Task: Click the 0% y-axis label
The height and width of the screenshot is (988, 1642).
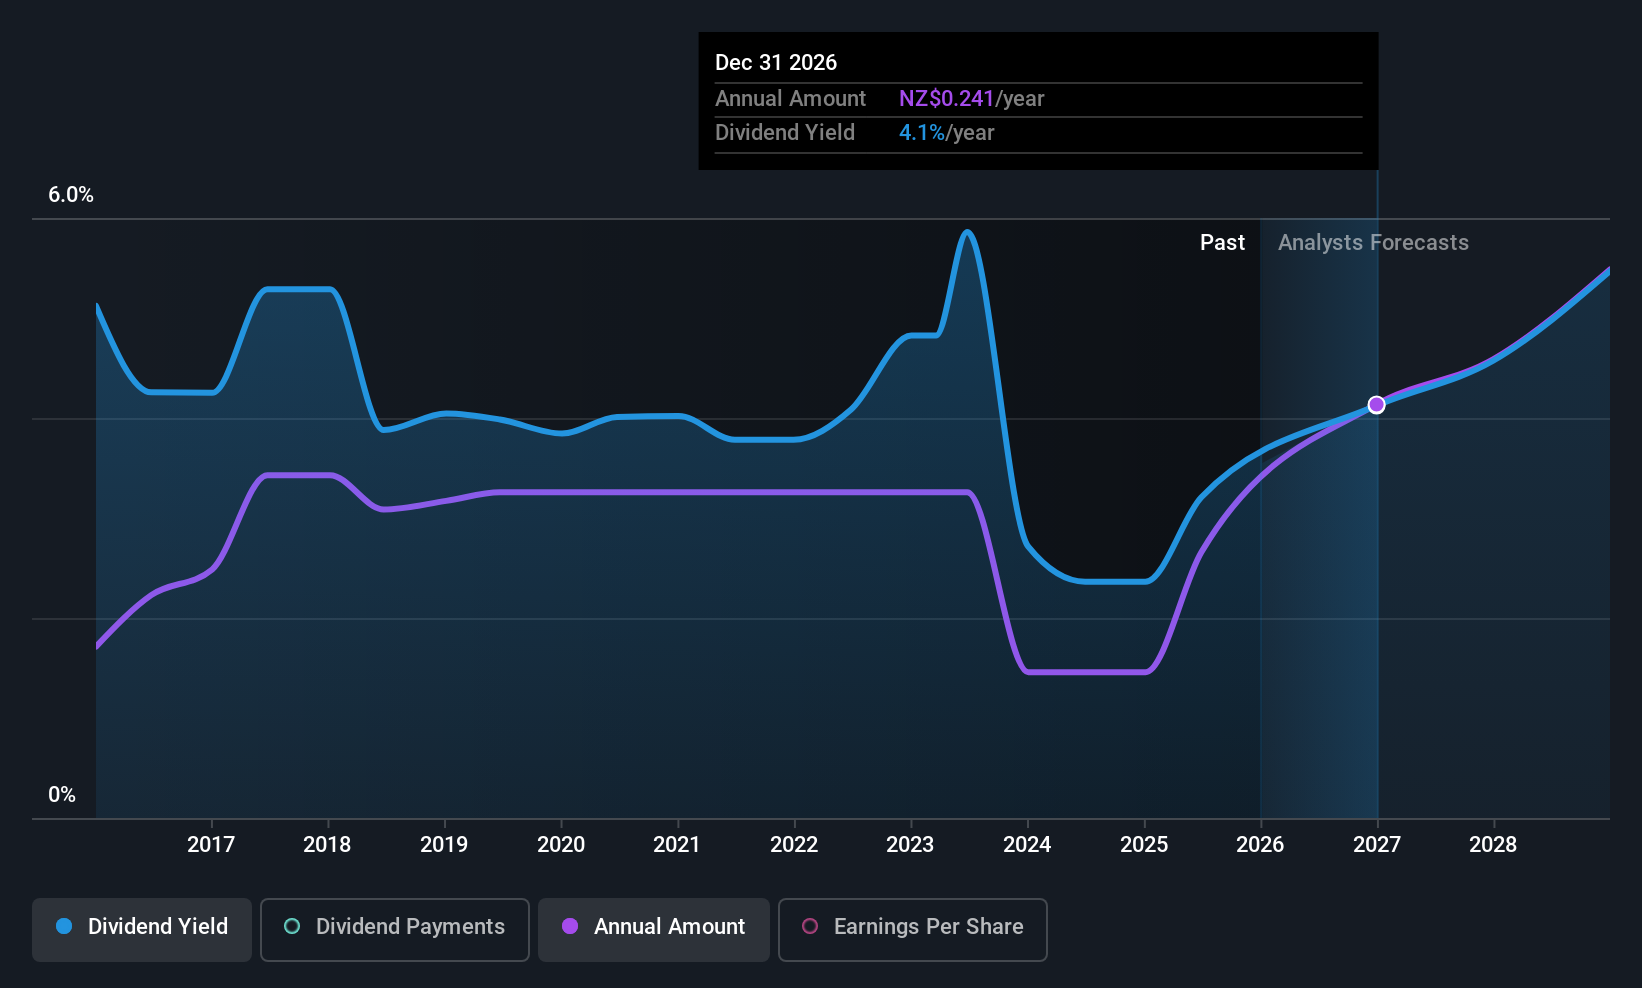Action: [x=62, y=795]
